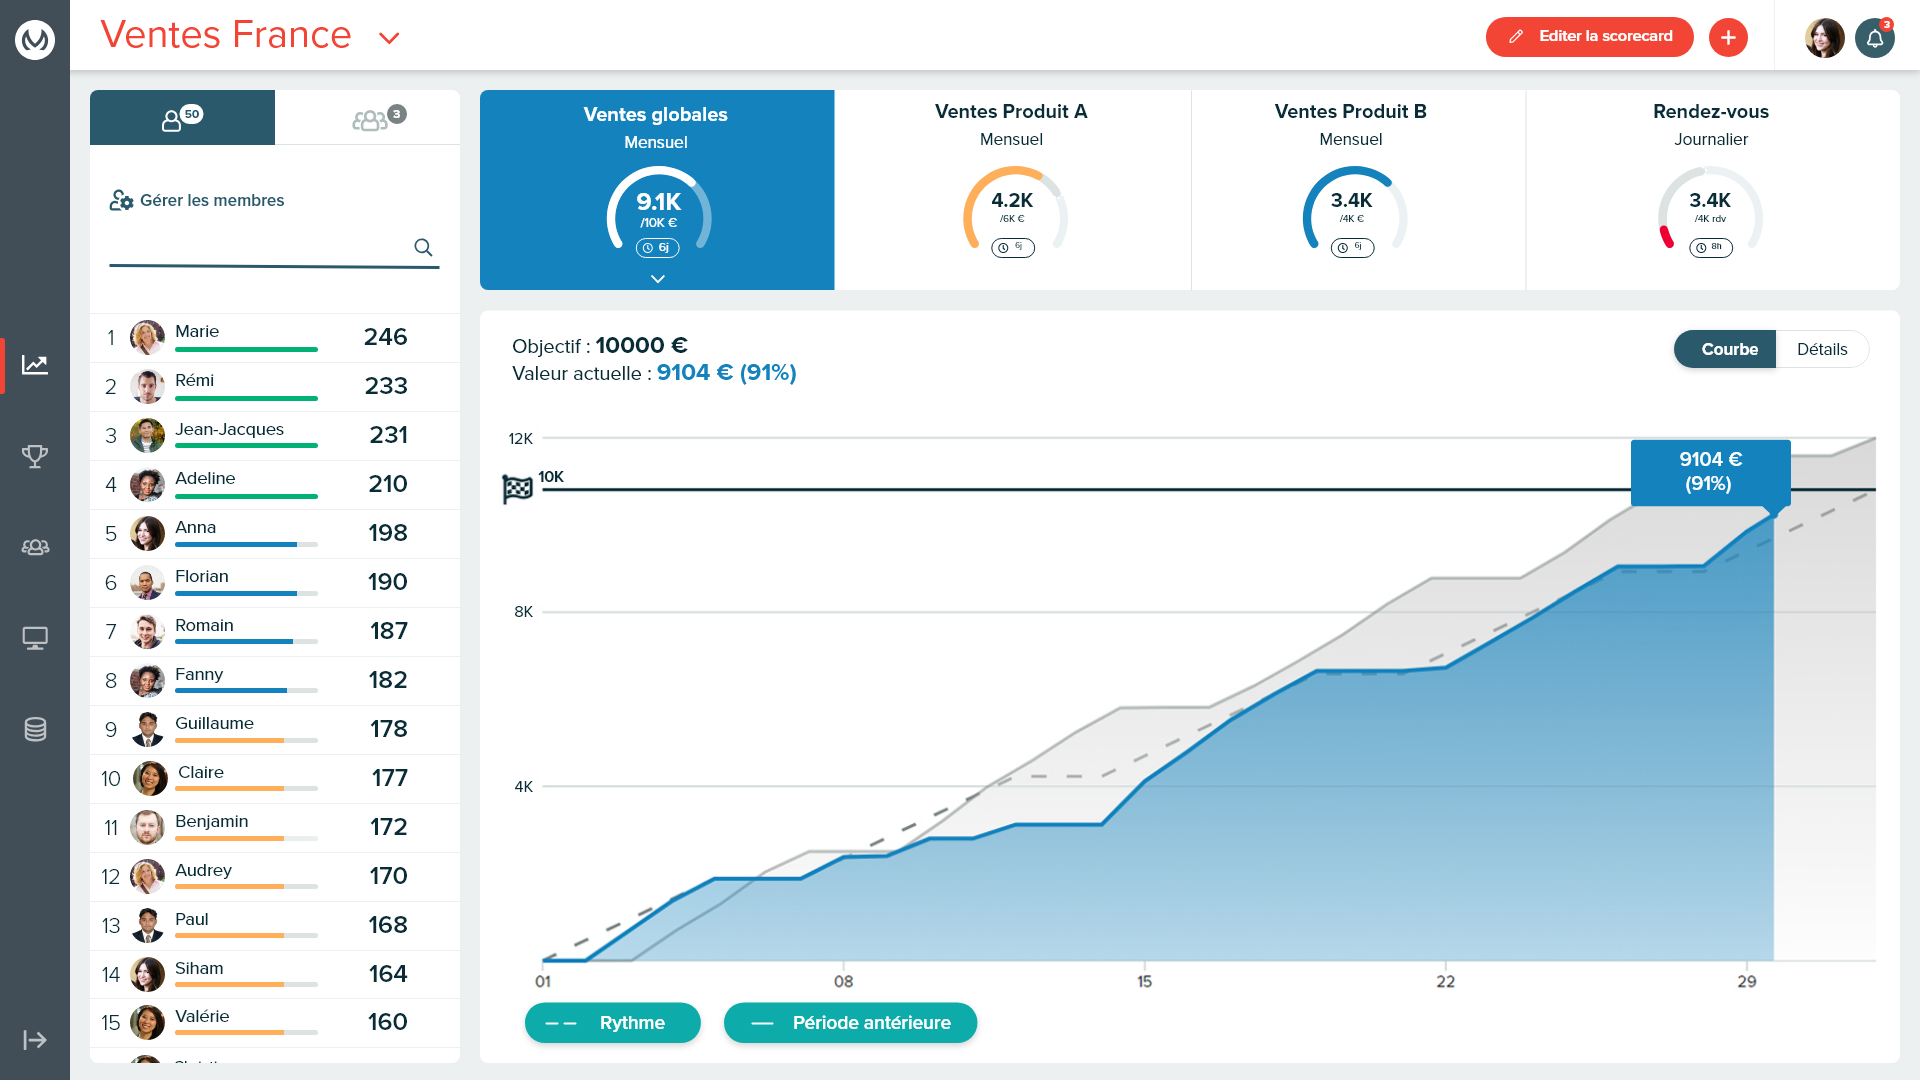Switch chart view to Détails
1920x1080 pixels.
tap(1822, 349)
